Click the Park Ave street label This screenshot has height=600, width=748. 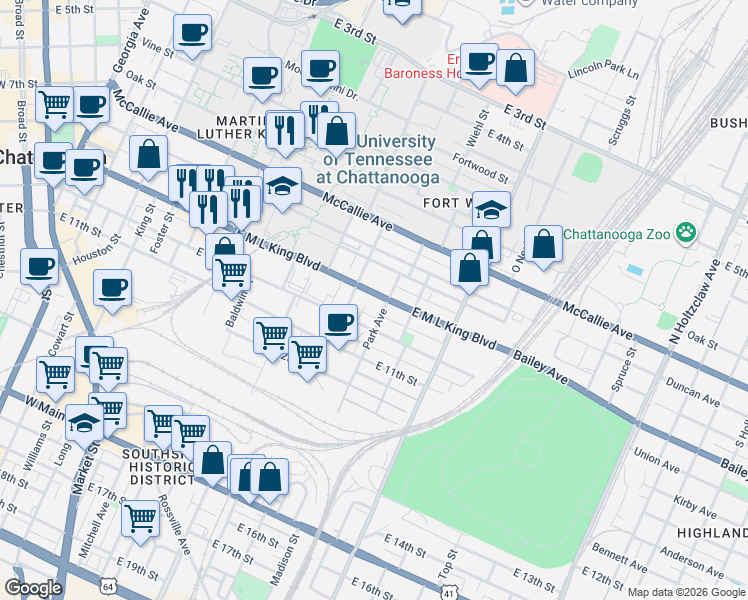[x=375, y=329]
